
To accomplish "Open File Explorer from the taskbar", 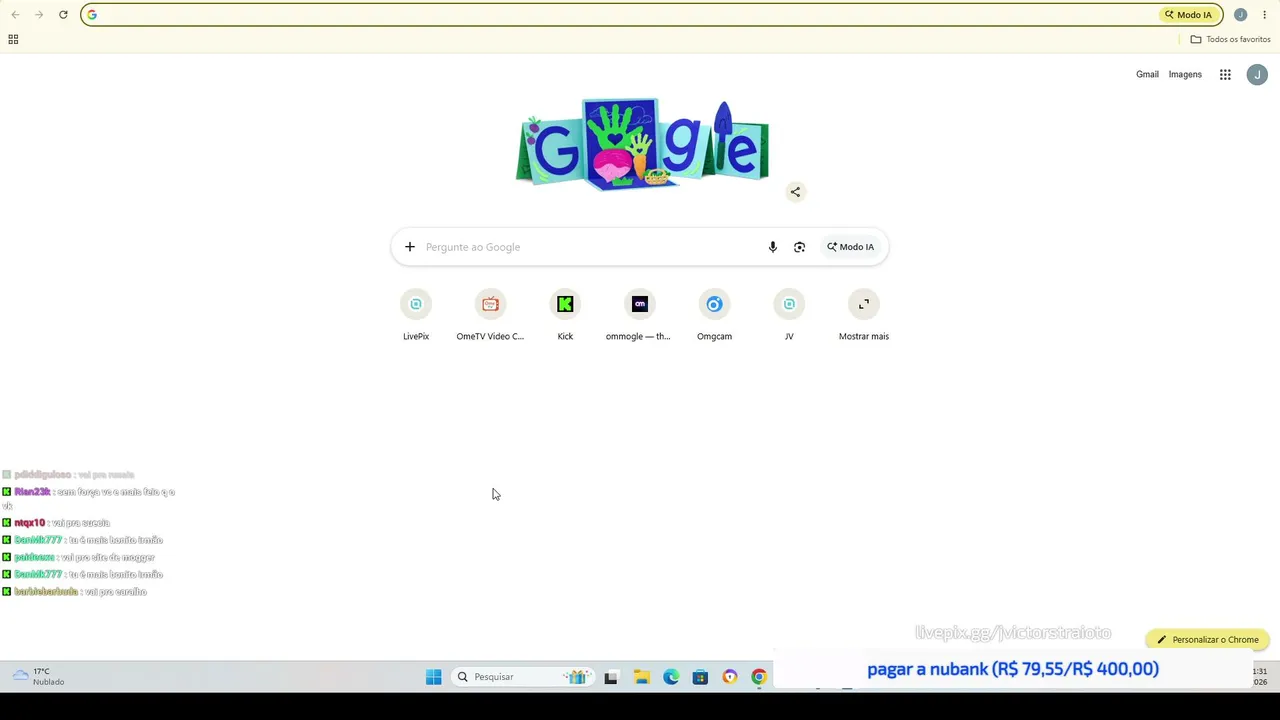I will click(641, 677).
